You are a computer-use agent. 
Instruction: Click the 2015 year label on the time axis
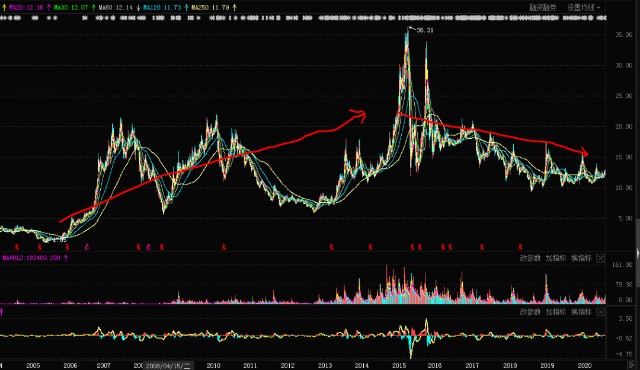[399, 366]
